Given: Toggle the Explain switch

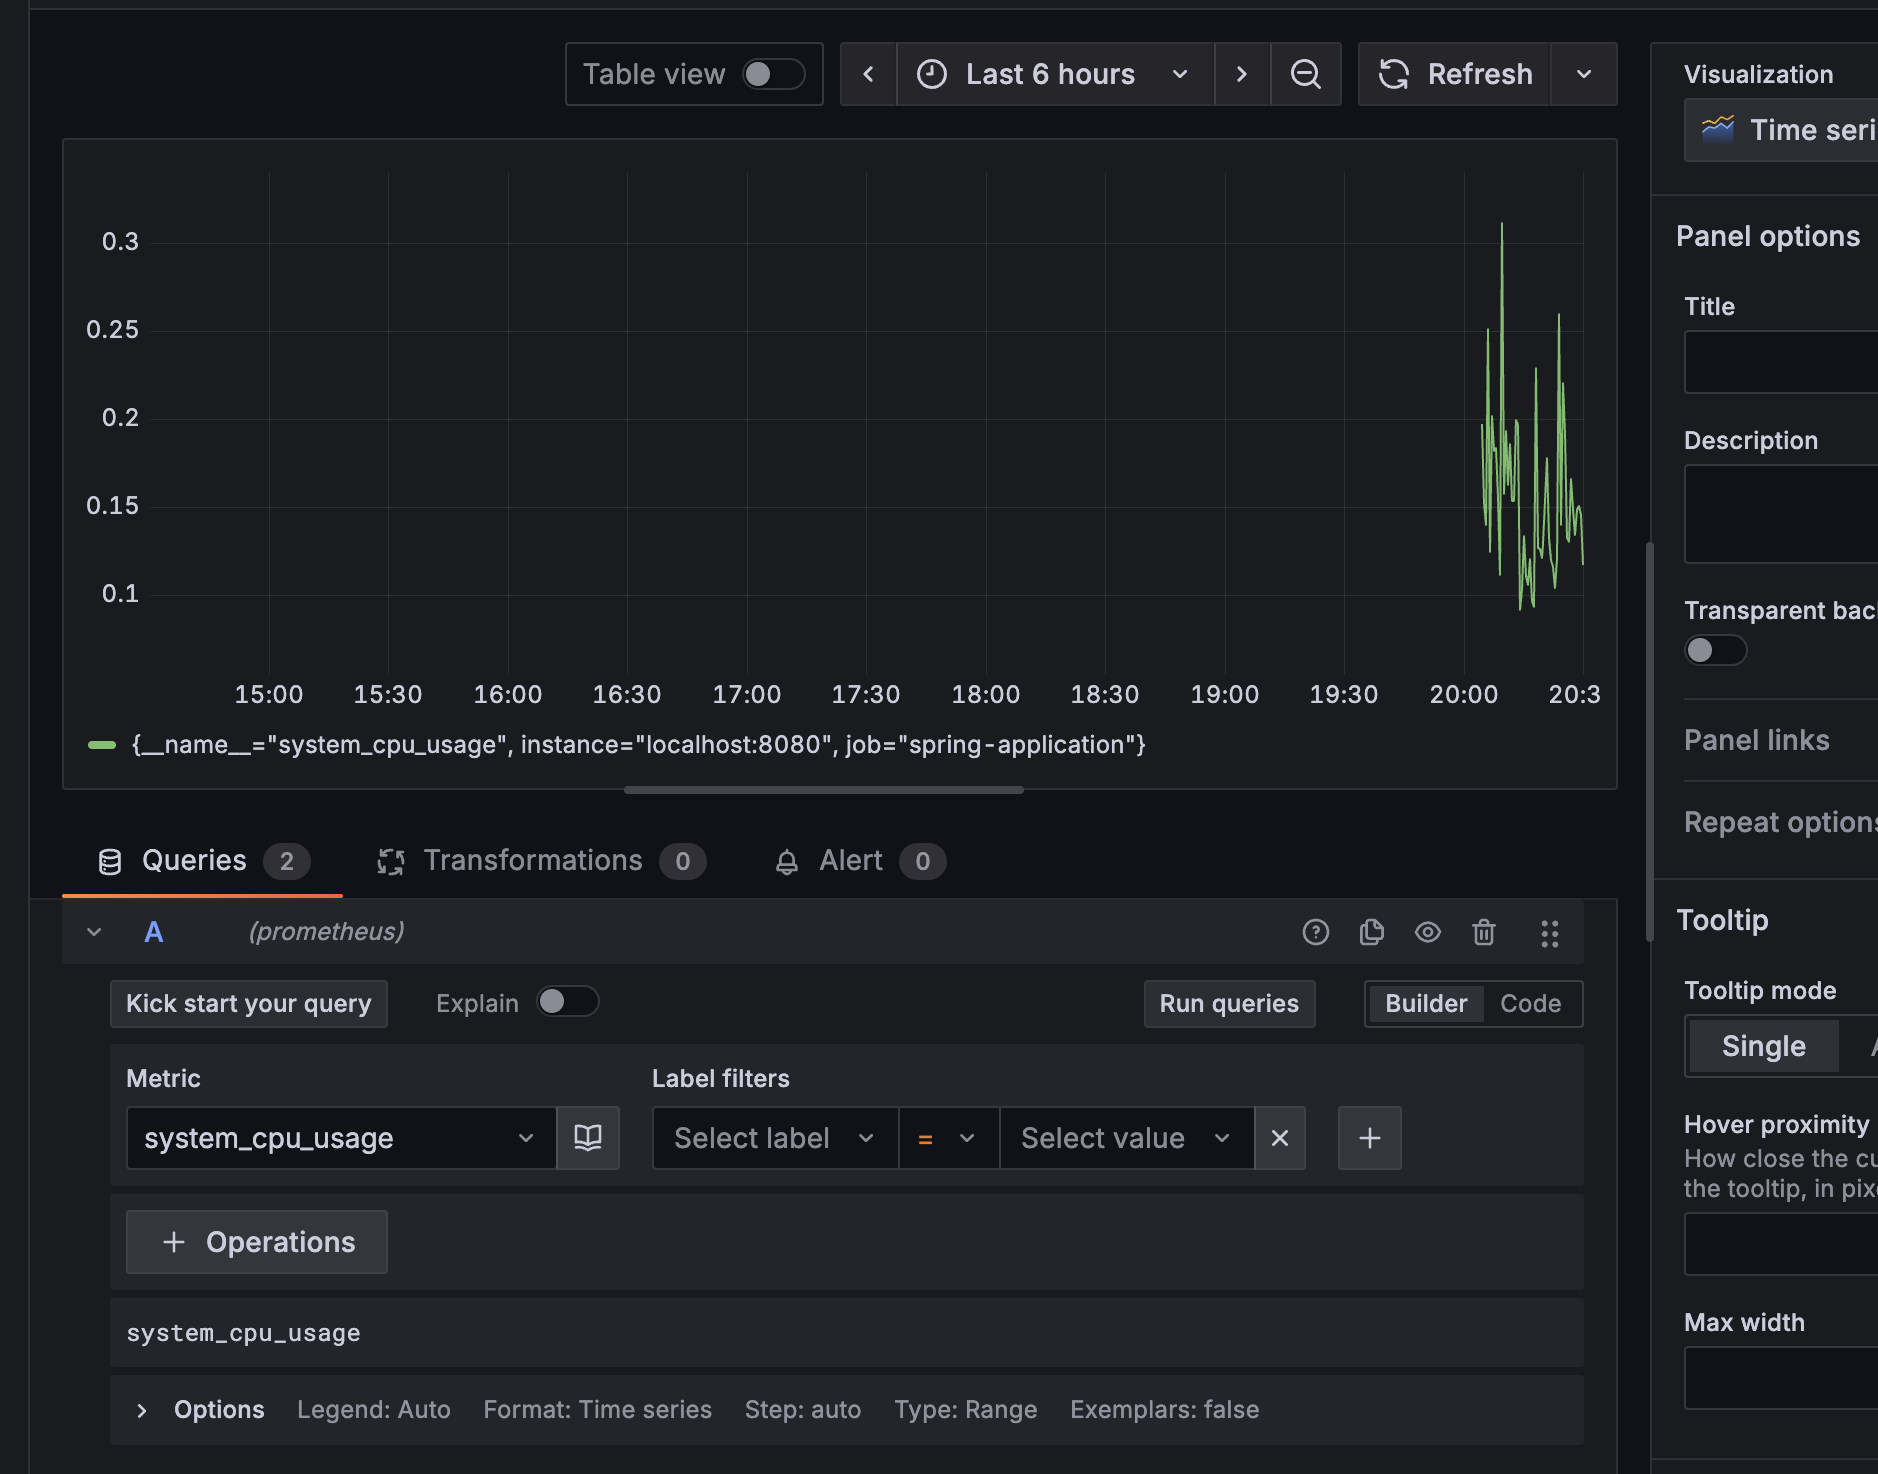Looking at the screenshot, I should (x=567, y=1001).
